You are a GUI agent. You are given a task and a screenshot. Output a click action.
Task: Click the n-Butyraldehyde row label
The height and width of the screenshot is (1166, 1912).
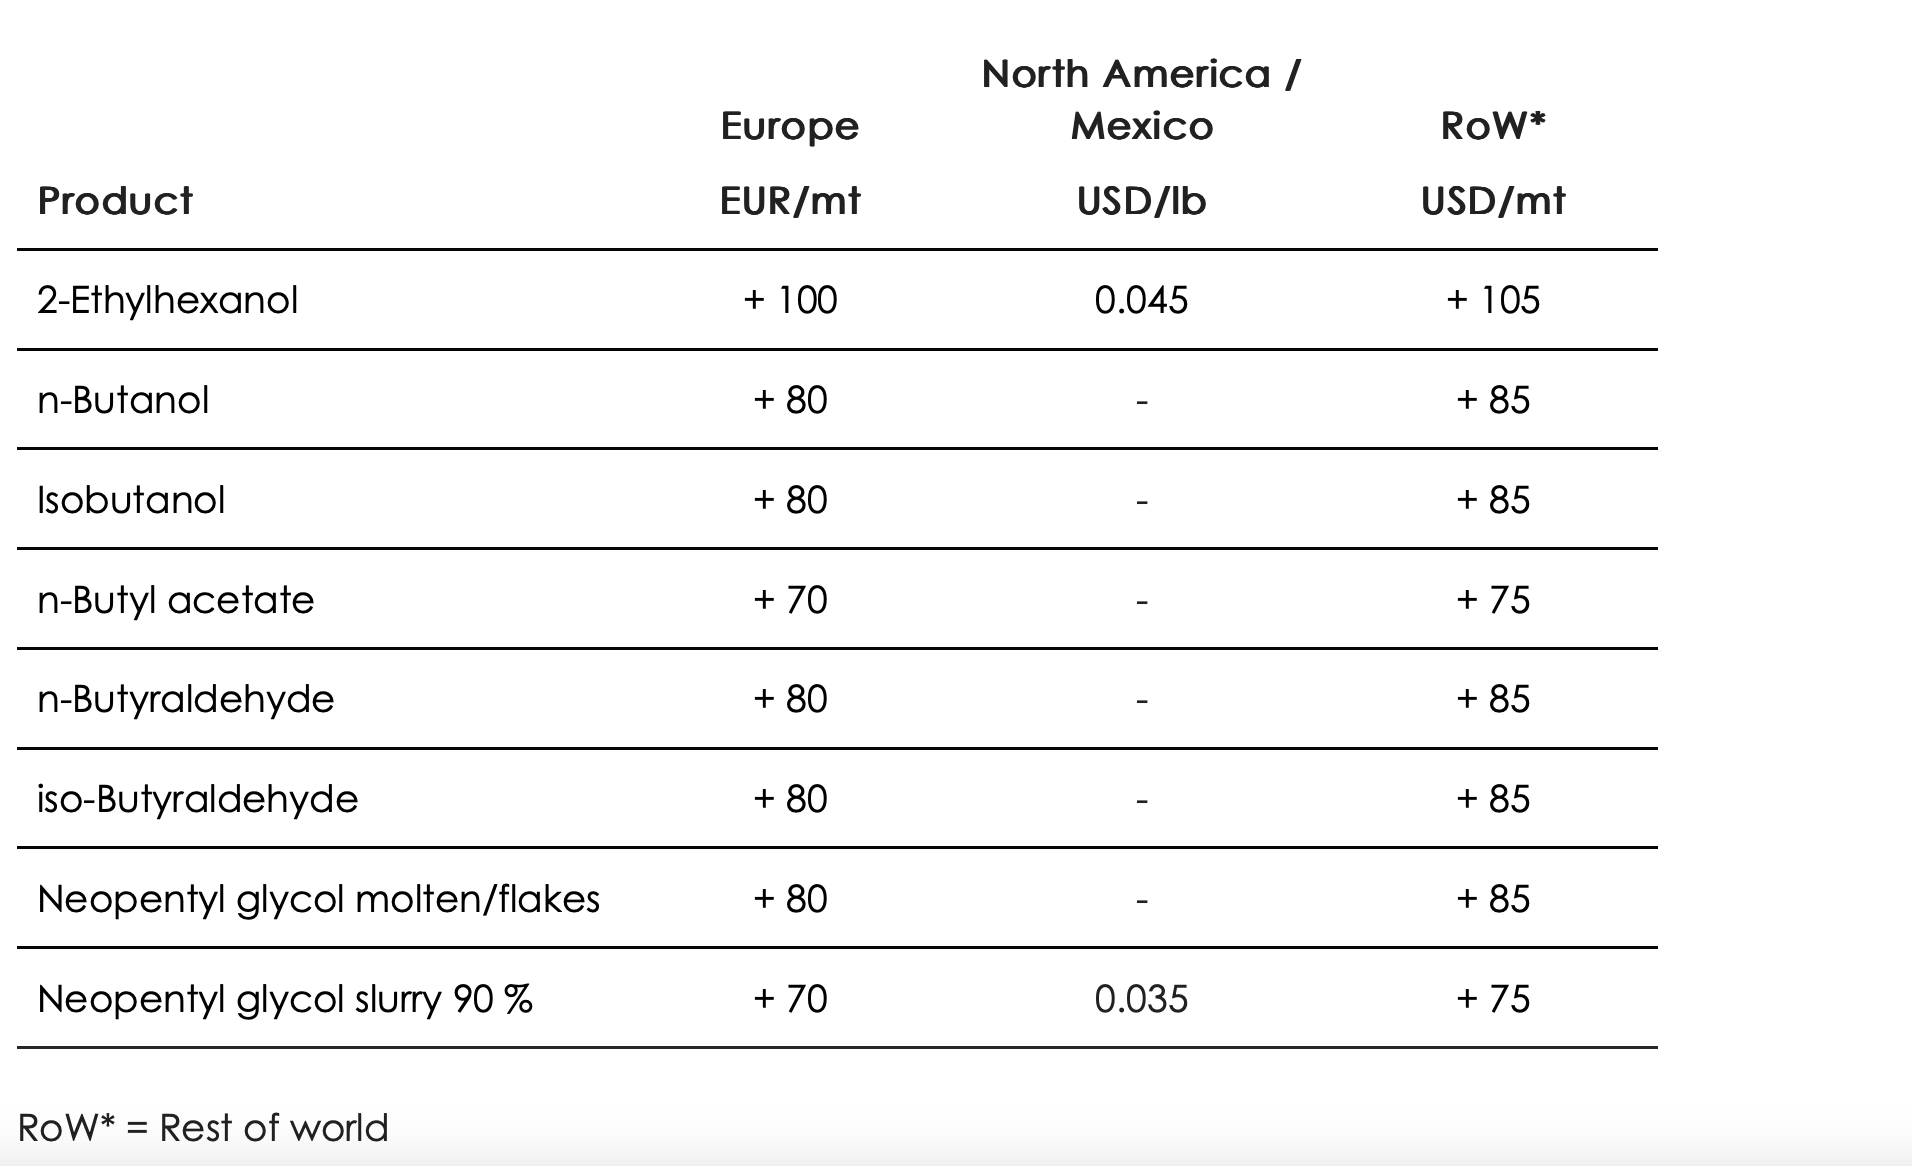[x=186, y=699]
